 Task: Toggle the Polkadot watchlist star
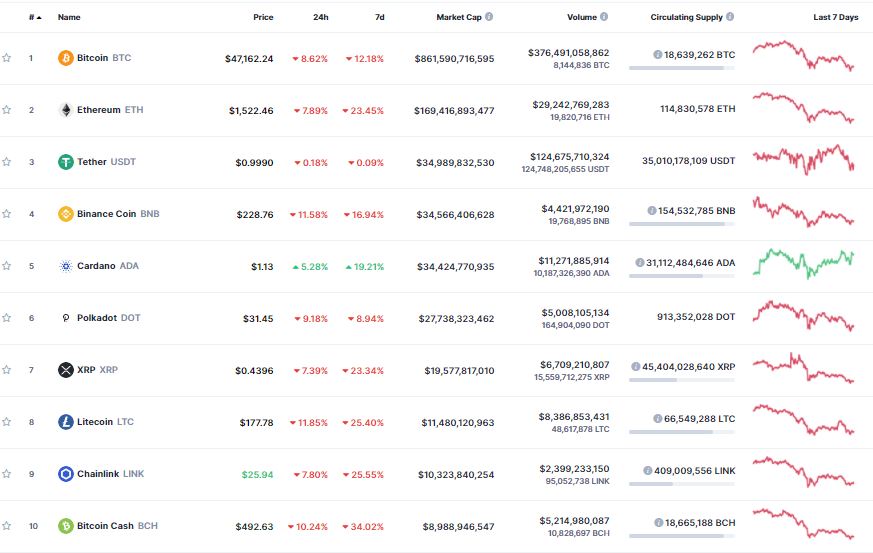pos(7,318)
